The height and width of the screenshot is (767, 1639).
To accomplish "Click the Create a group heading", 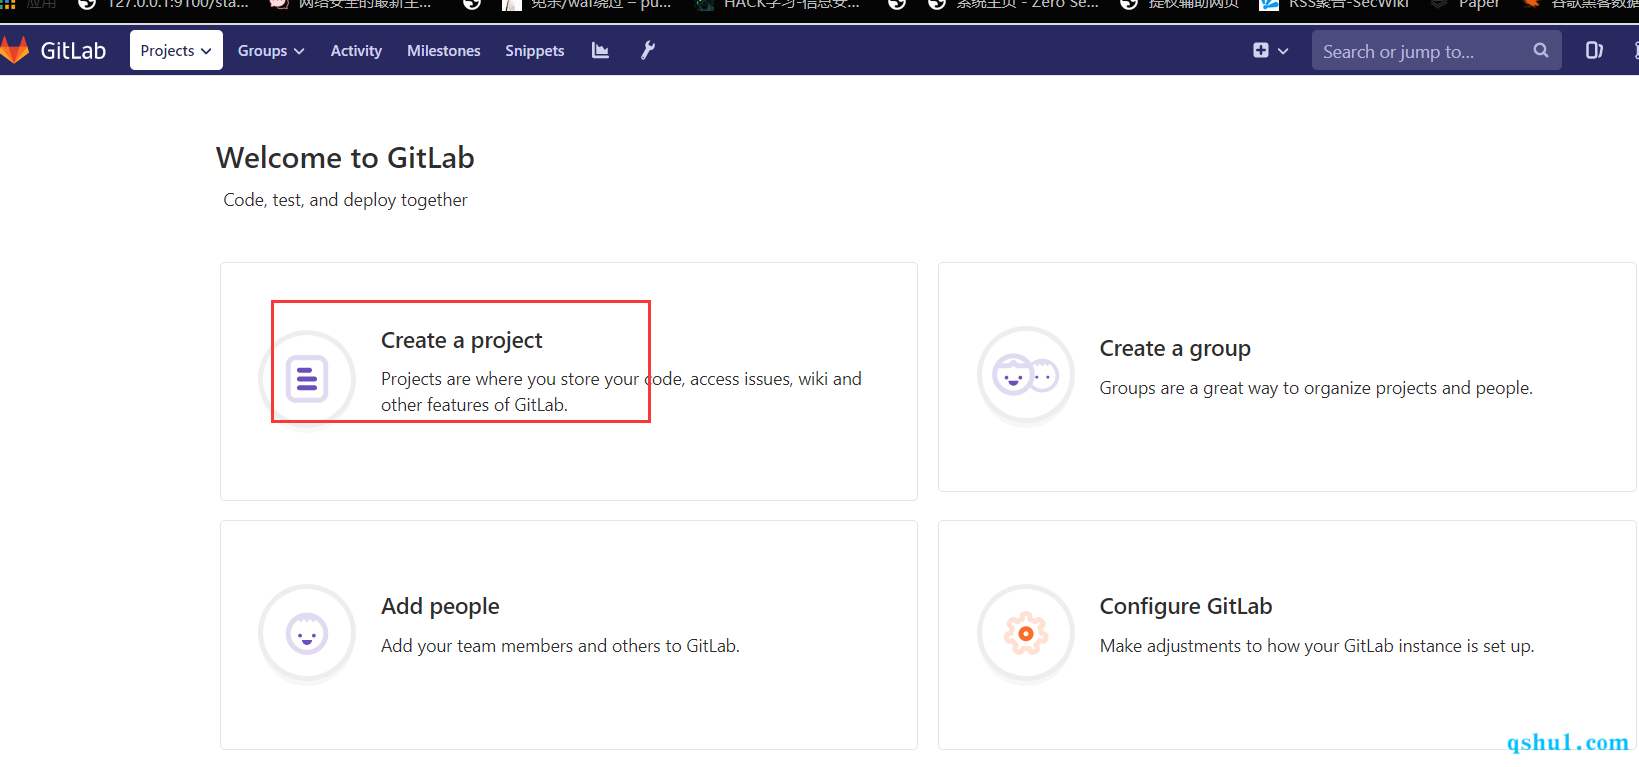I will [1175, 348].
